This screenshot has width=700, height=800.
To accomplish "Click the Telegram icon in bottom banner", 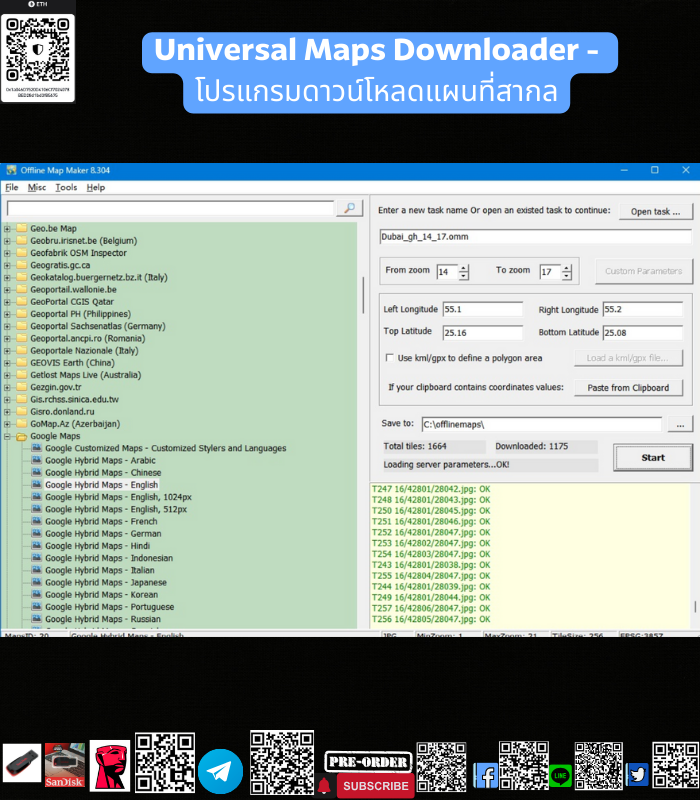I will tap(220, 771).
